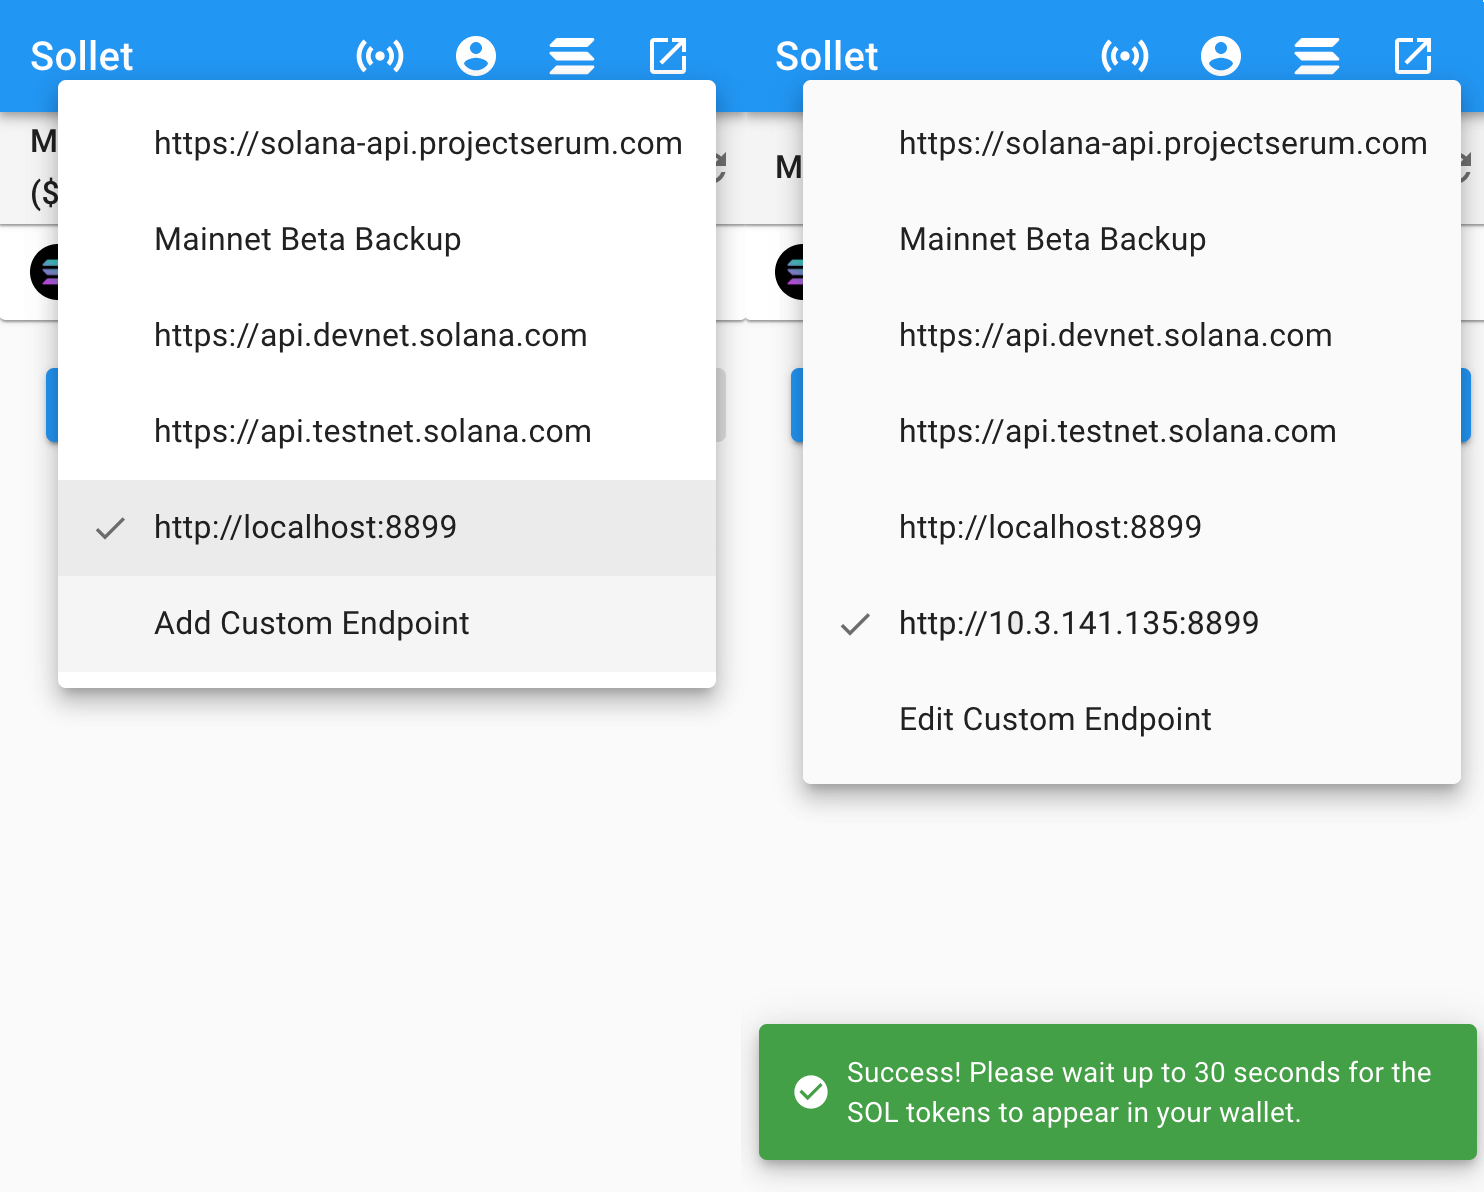Click checkmark beside http://localhost:8899 in left menu
Image resolution: width=1484 pixels, height=1192 pixels.
click(110, 528)
